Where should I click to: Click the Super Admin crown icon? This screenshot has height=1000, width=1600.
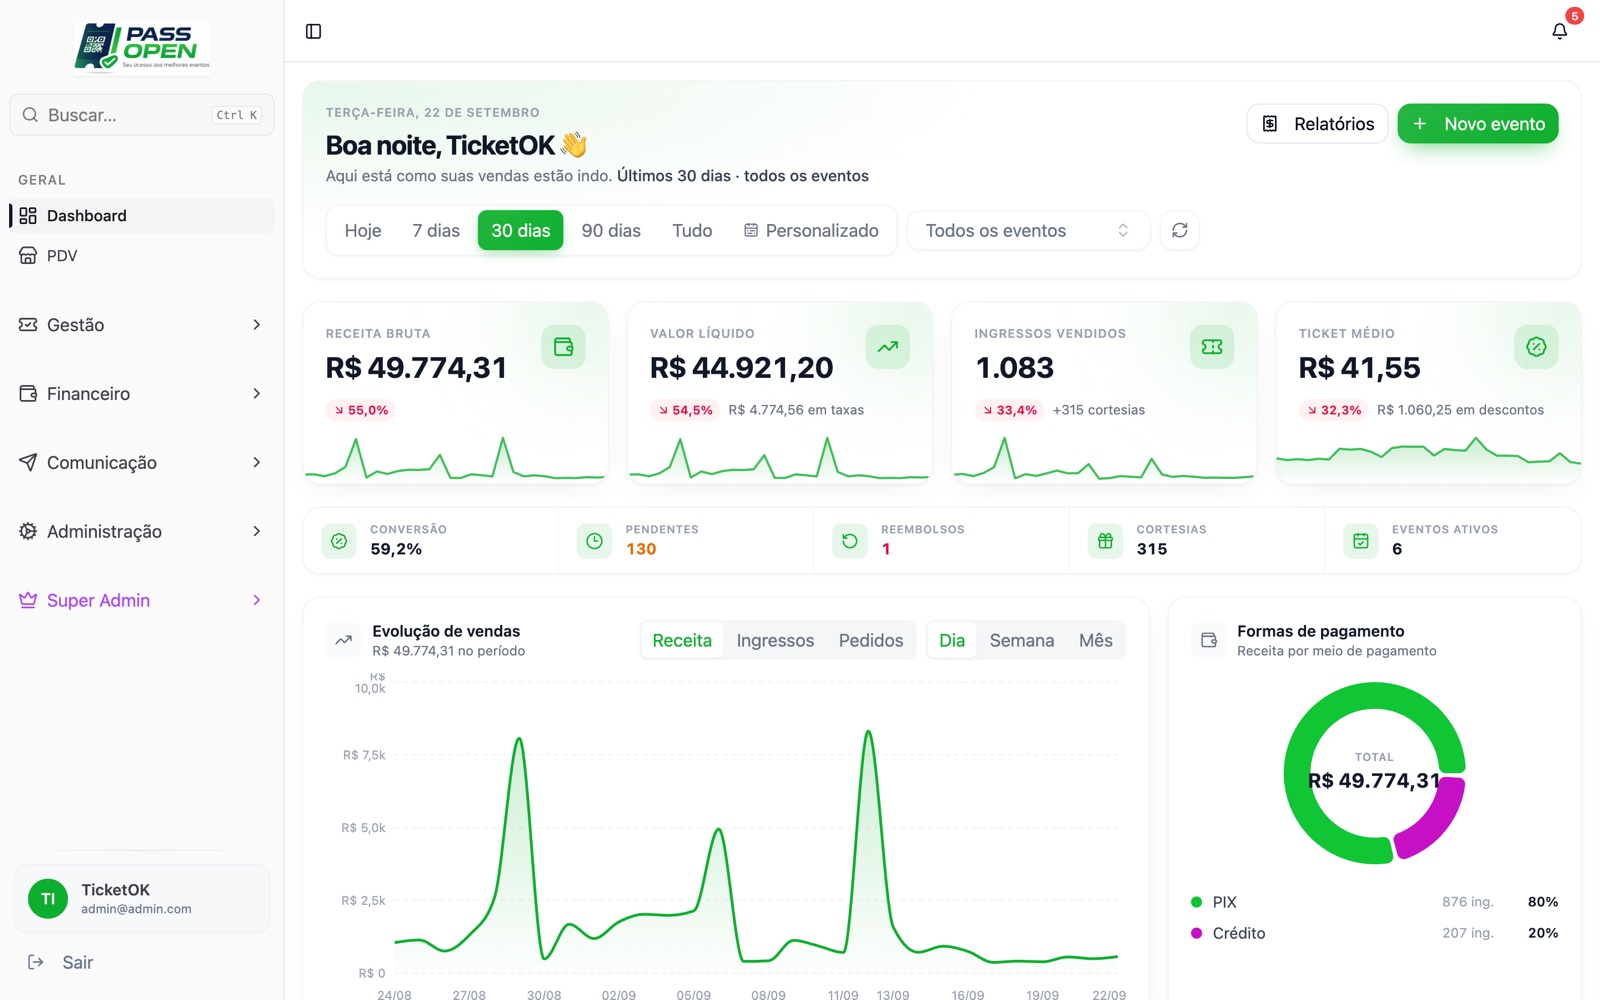[28, 600]
